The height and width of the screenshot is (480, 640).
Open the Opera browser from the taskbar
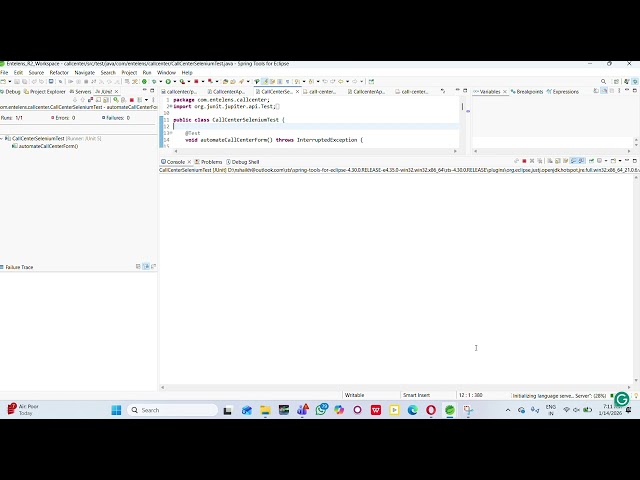pyautogui.click(x=431, y=410)
